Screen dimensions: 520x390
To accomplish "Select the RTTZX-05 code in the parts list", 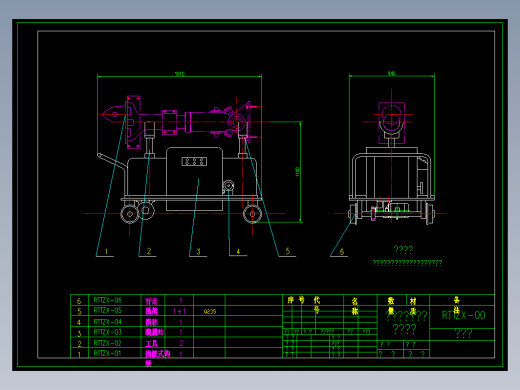I will pos(108,310).
